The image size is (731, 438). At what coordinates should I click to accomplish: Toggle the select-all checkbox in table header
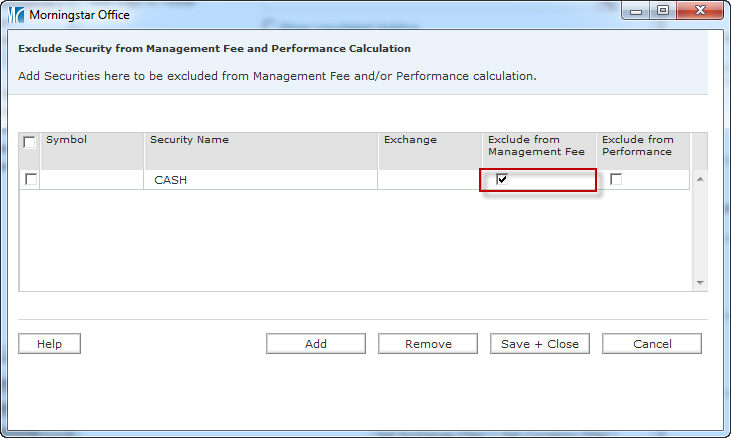point(30,142)
